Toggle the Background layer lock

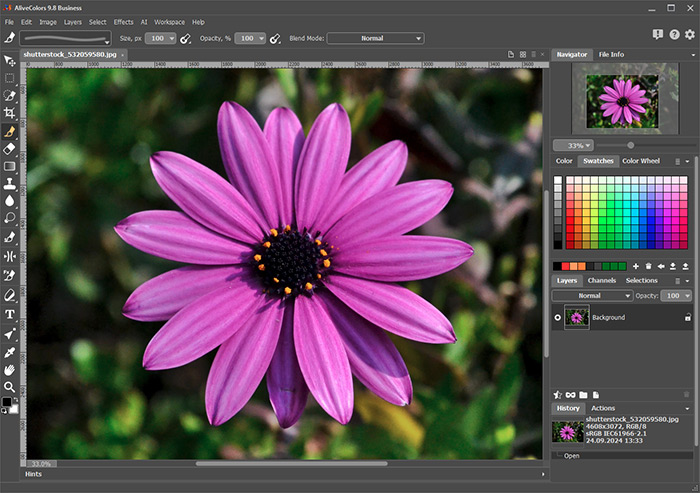pyautogui.click(x=688, y=318)
